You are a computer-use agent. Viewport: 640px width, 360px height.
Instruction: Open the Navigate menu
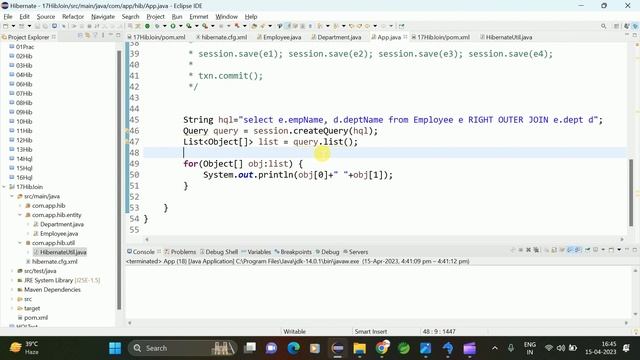[x=103, y=17]
